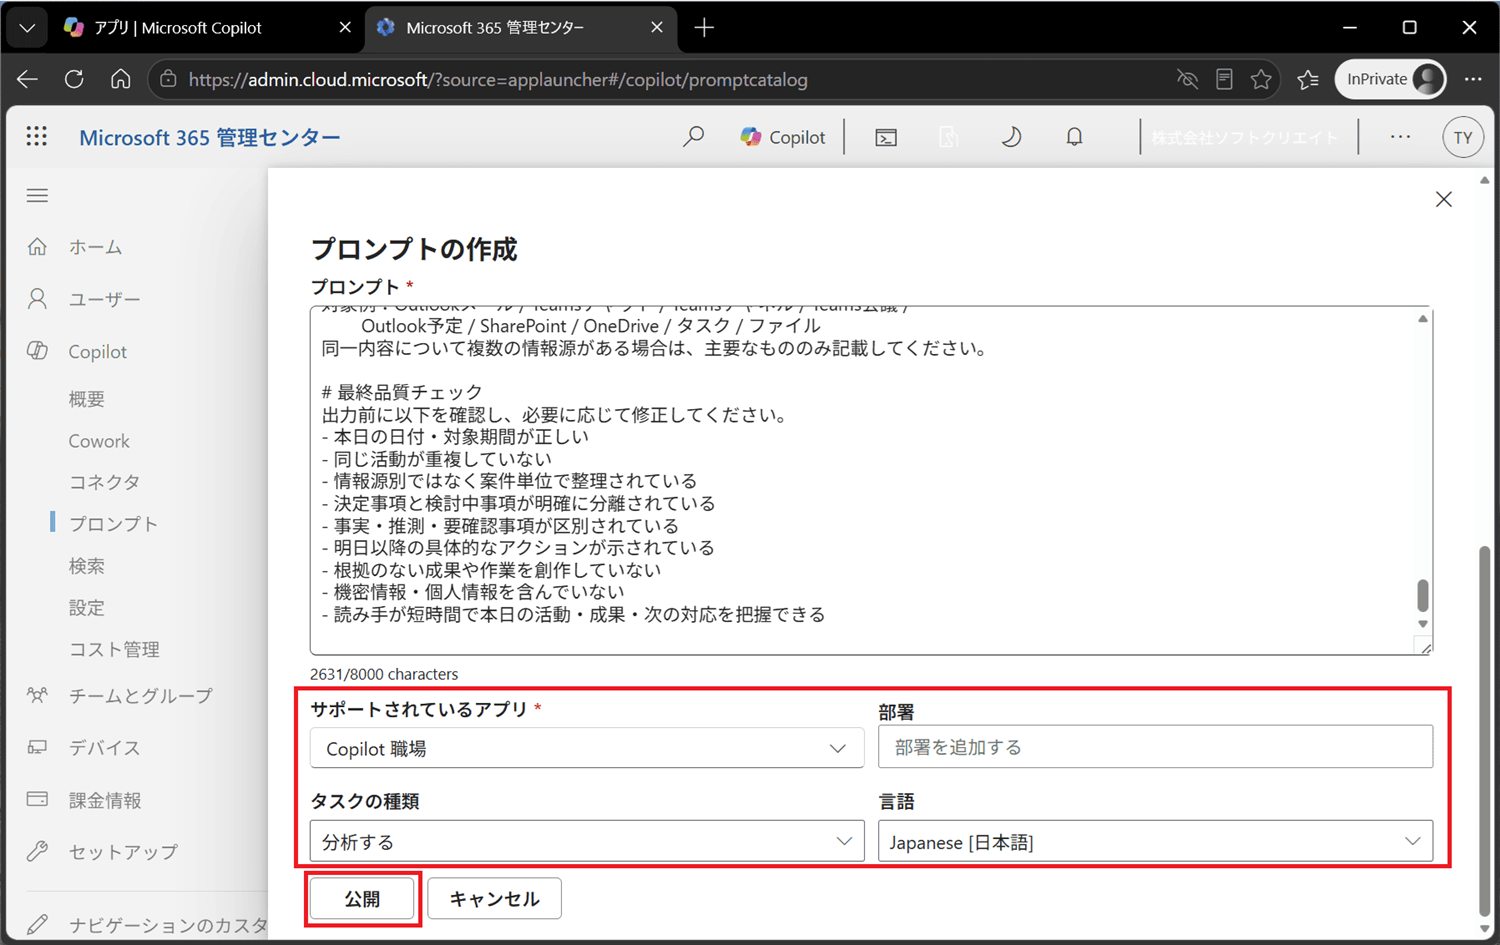
Task: Go to browser home page icon
Action: pos(121,79)
